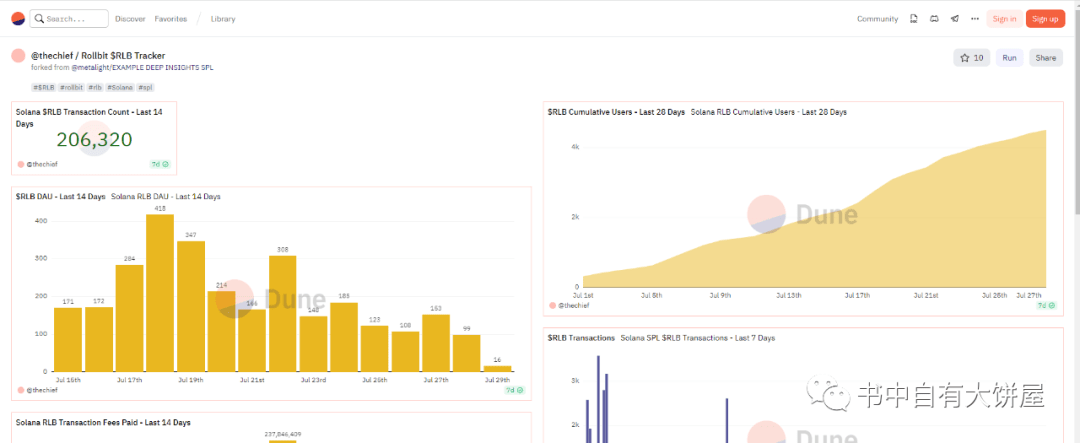The width and height of the screenshot is (1080, 443).
Task: Click the 7d refresh badge on DAU chart
Action: tap(515, 390)
